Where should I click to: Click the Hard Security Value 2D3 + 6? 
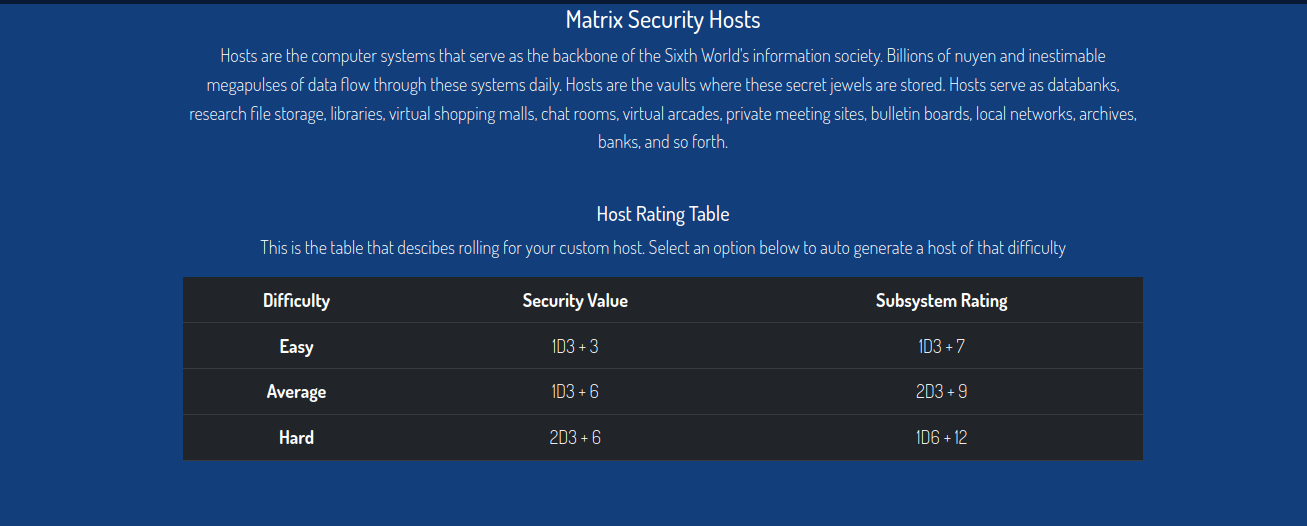coord(575,438)
